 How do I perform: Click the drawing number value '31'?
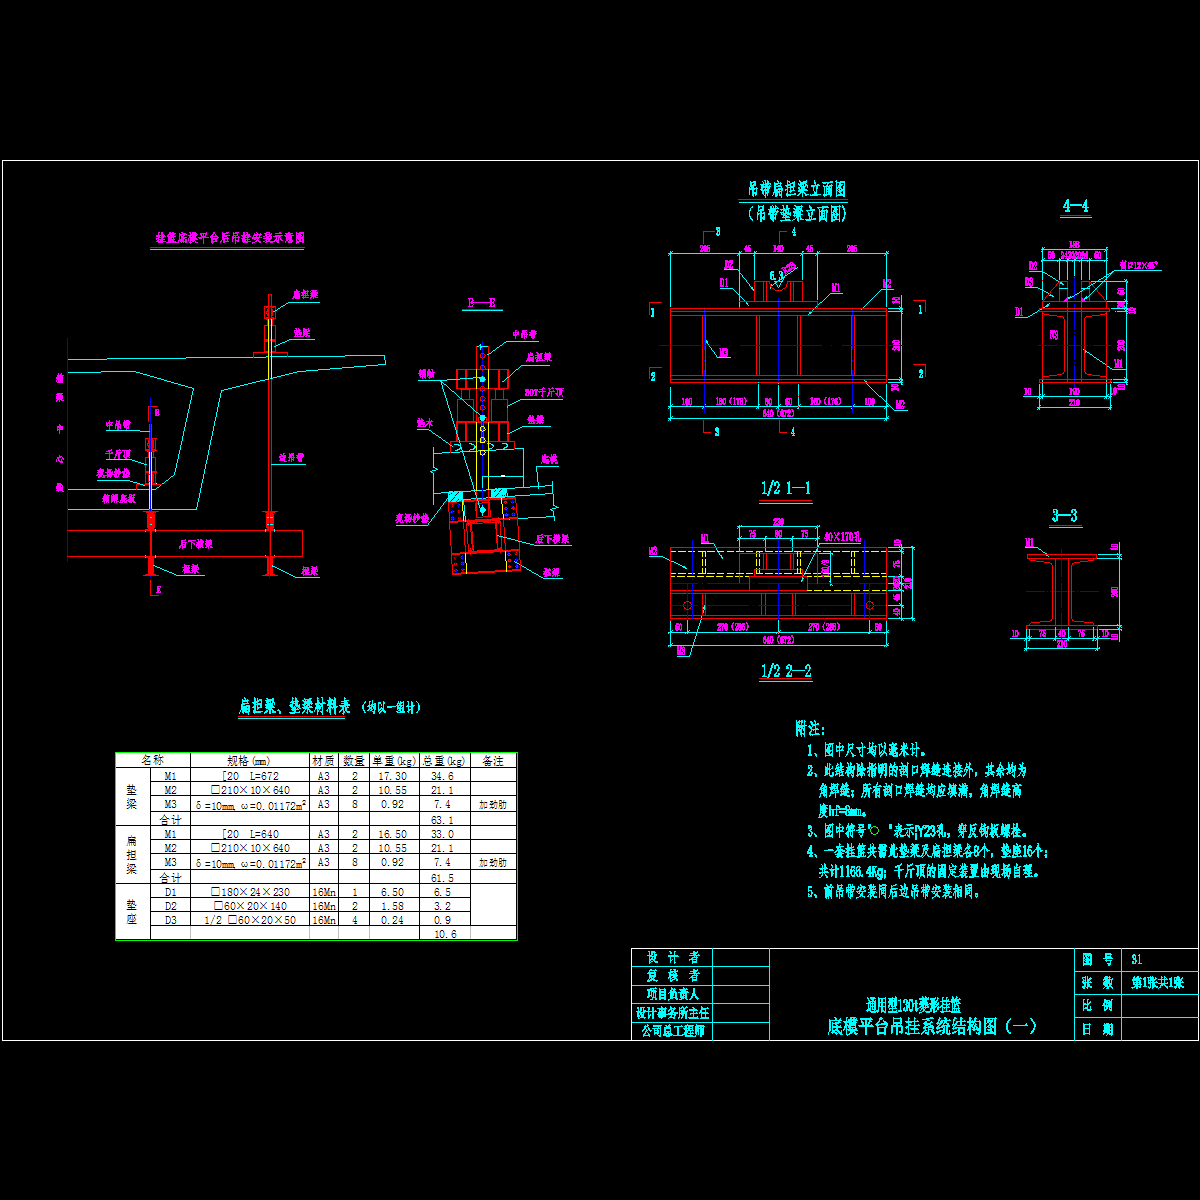coord(1136,958)
